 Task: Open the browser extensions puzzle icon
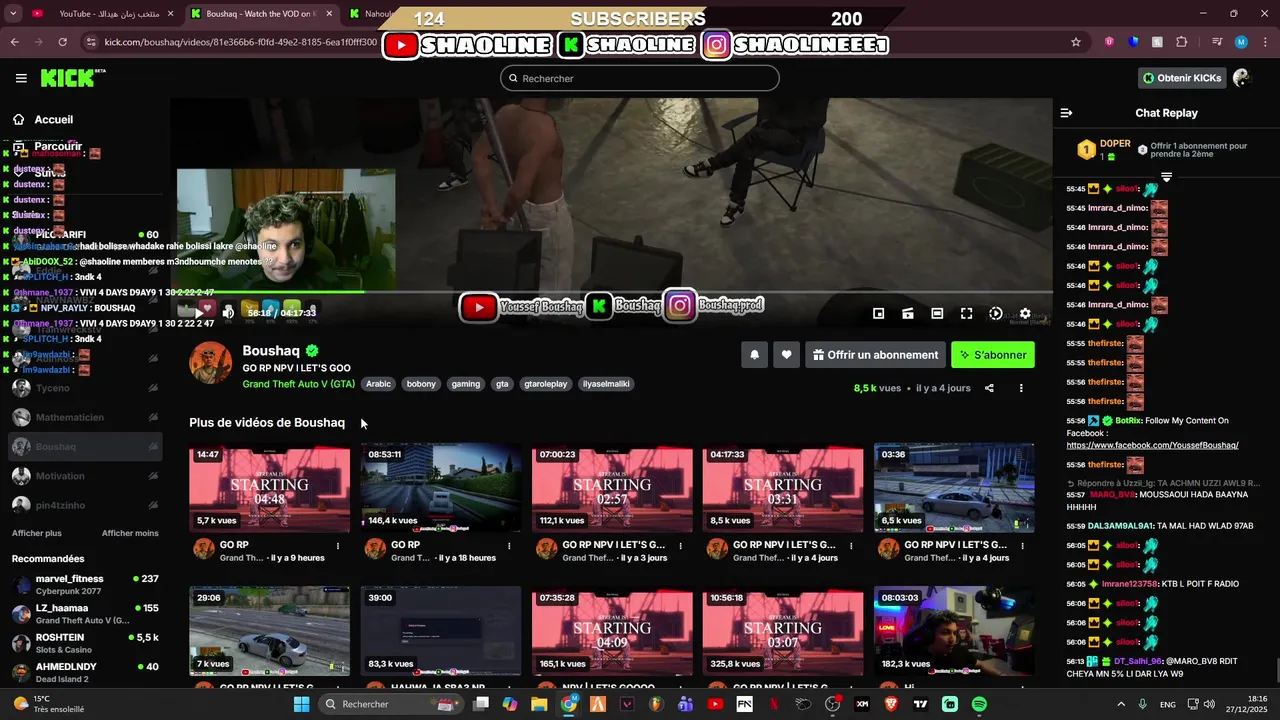(1182, 42)
